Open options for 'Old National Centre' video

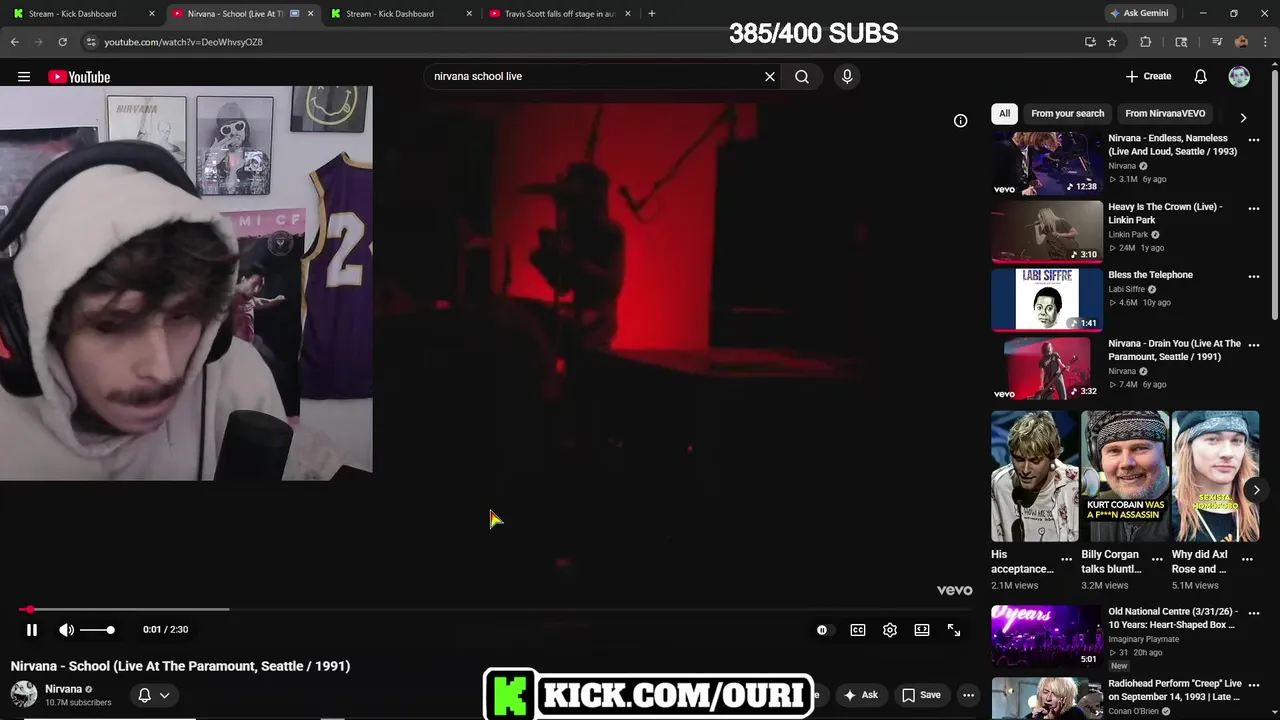(x=1254, y=613)
